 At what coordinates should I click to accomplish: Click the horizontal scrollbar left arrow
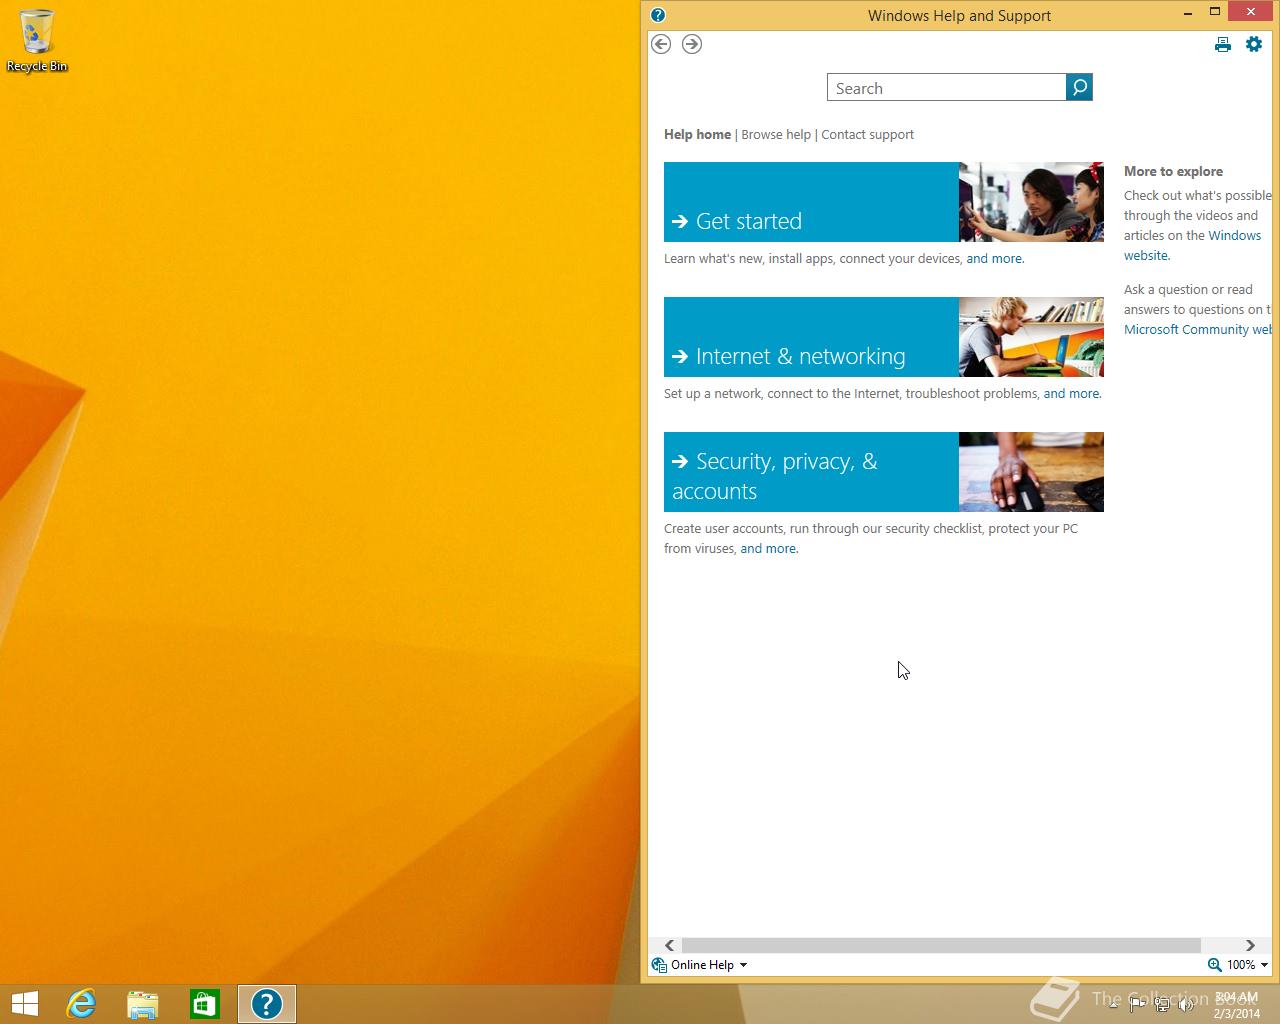point(669,945)
